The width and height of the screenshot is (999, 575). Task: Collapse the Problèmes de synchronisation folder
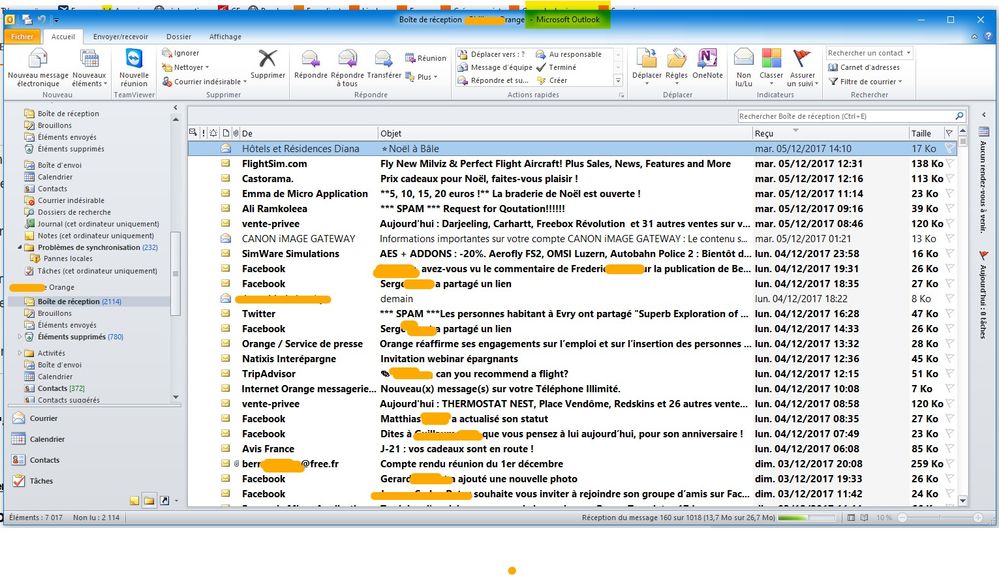pos(21,247)
